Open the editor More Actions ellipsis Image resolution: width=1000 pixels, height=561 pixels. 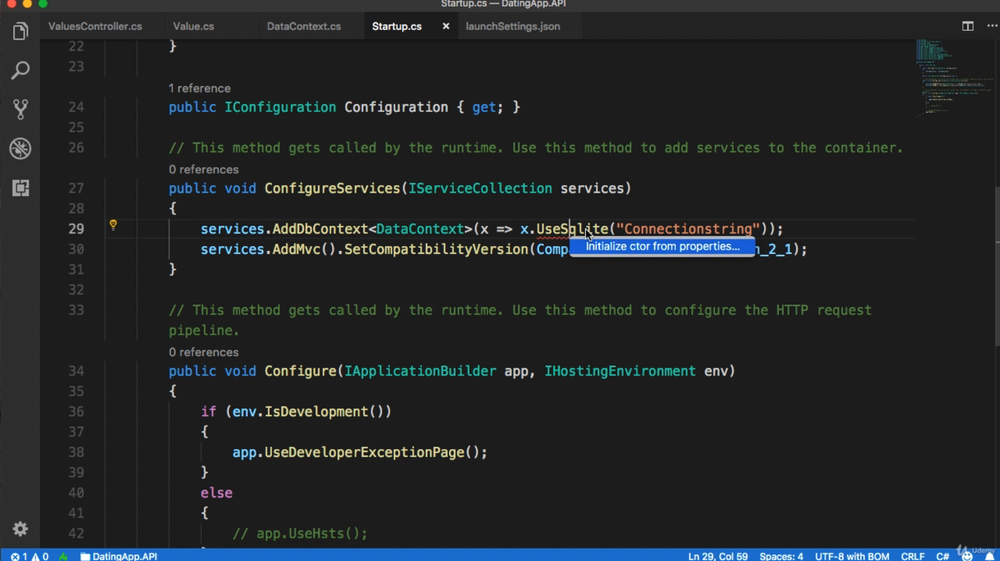[992, 26]
